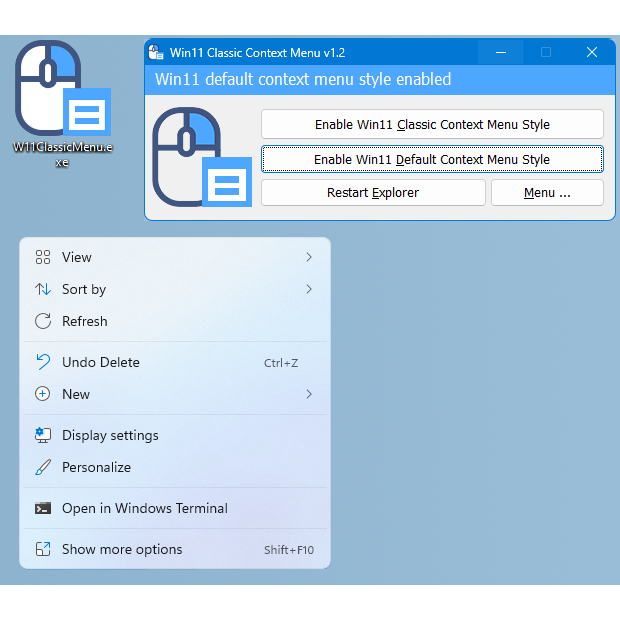The width and height of the screenshot is (620, 620).
Task: Select Show more options entry
Action: coord(175,549)
